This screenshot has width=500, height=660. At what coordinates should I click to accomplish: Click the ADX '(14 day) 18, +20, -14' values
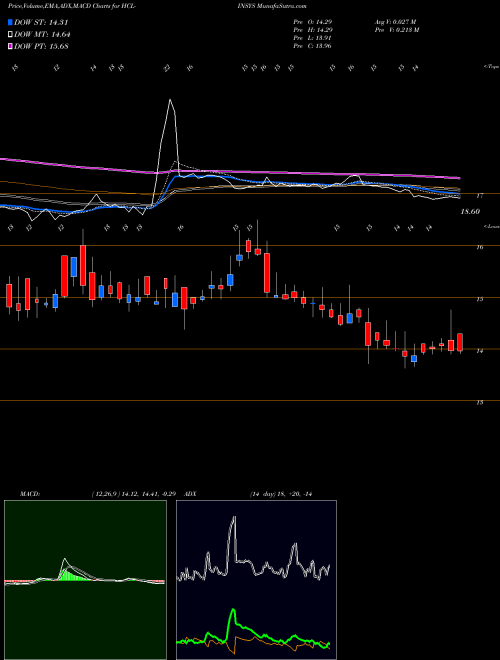coord(281,494)
